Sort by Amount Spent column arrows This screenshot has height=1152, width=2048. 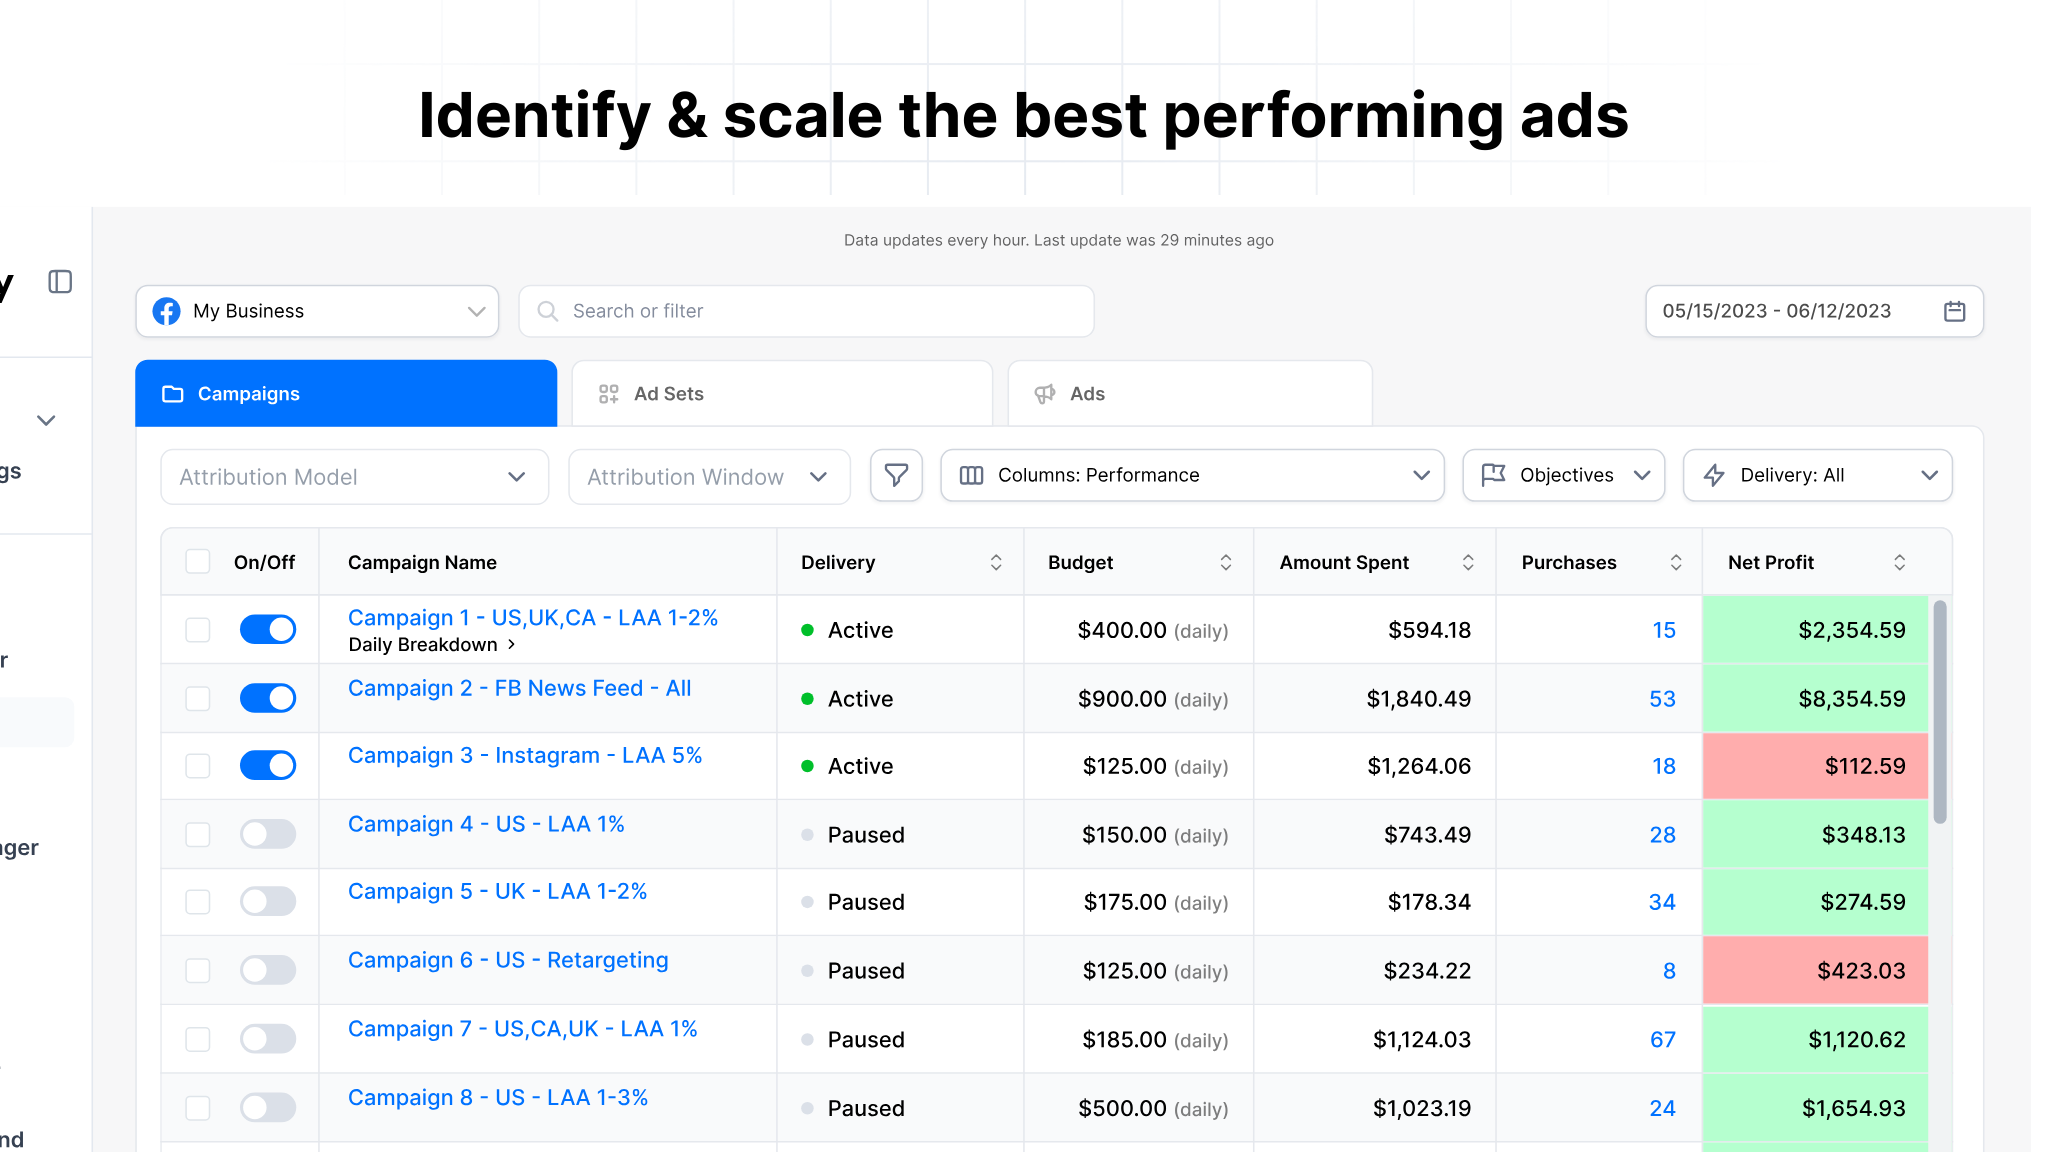(x=1467, y=562)
